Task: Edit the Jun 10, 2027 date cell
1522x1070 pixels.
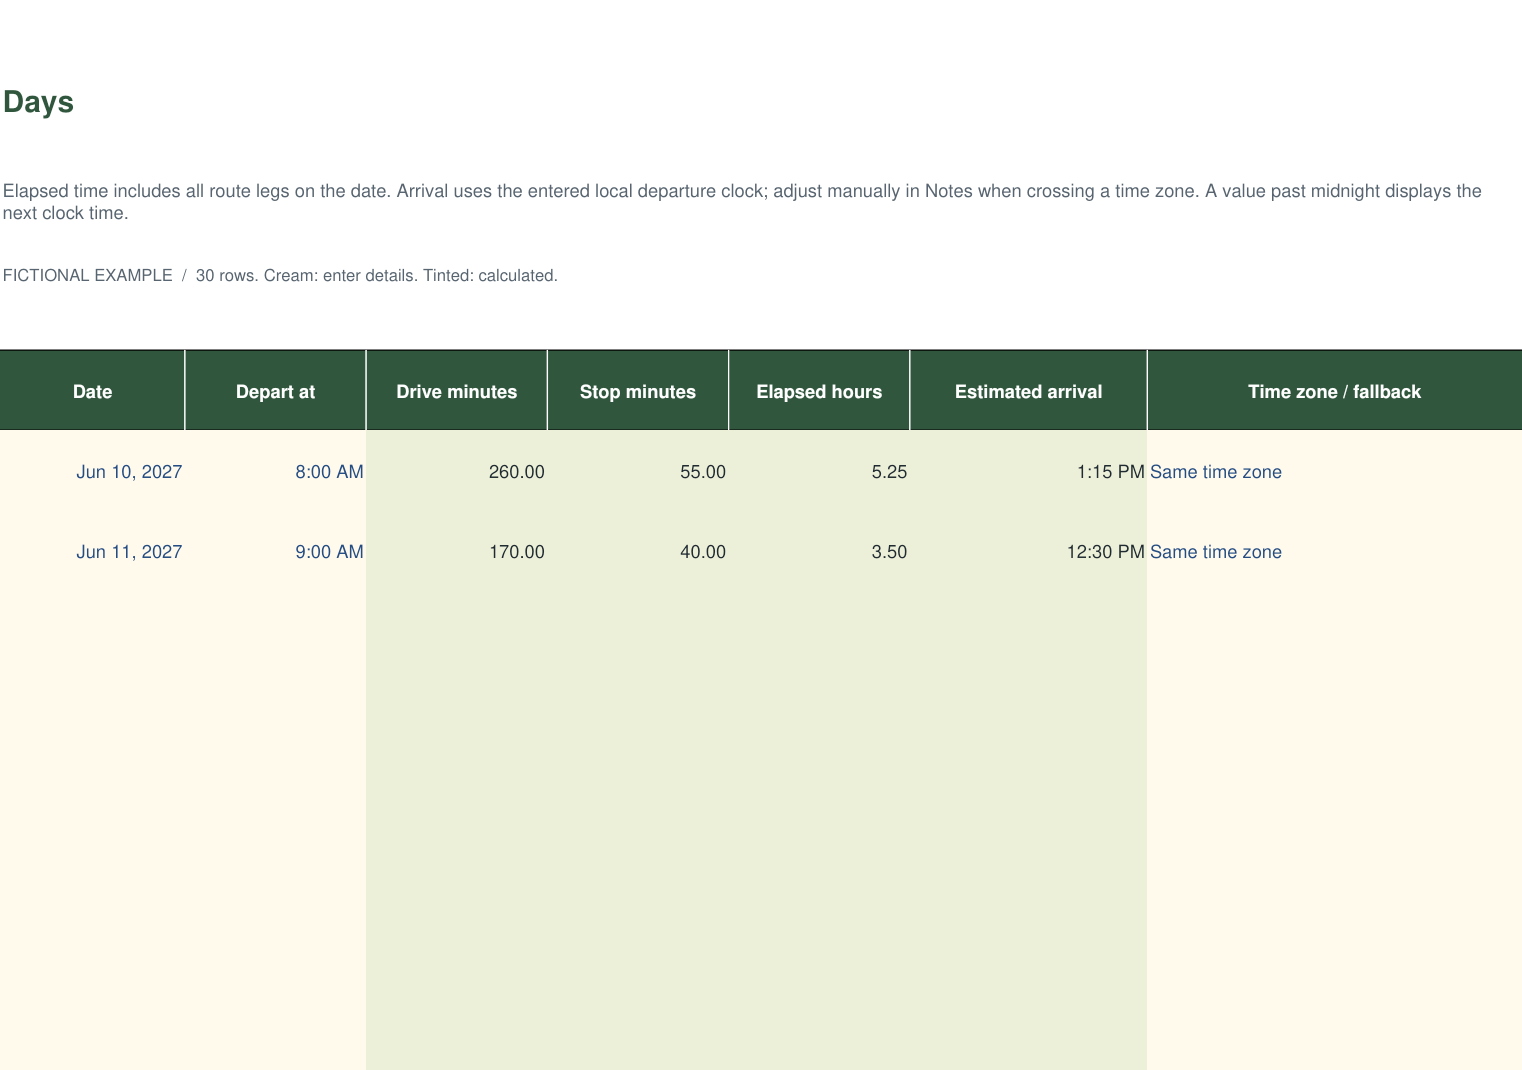Action: 92,471
